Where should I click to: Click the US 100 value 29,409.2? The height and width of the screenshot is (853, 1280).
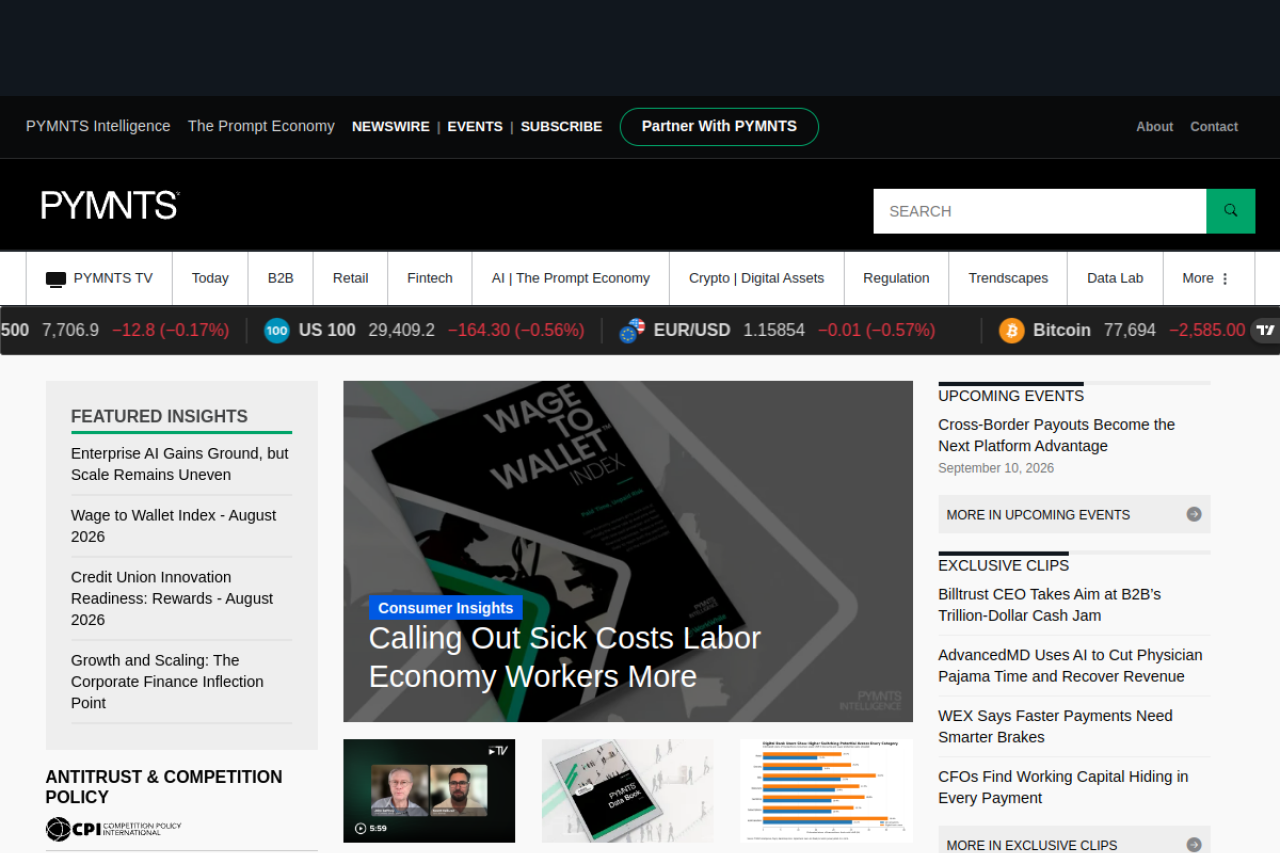402,330
